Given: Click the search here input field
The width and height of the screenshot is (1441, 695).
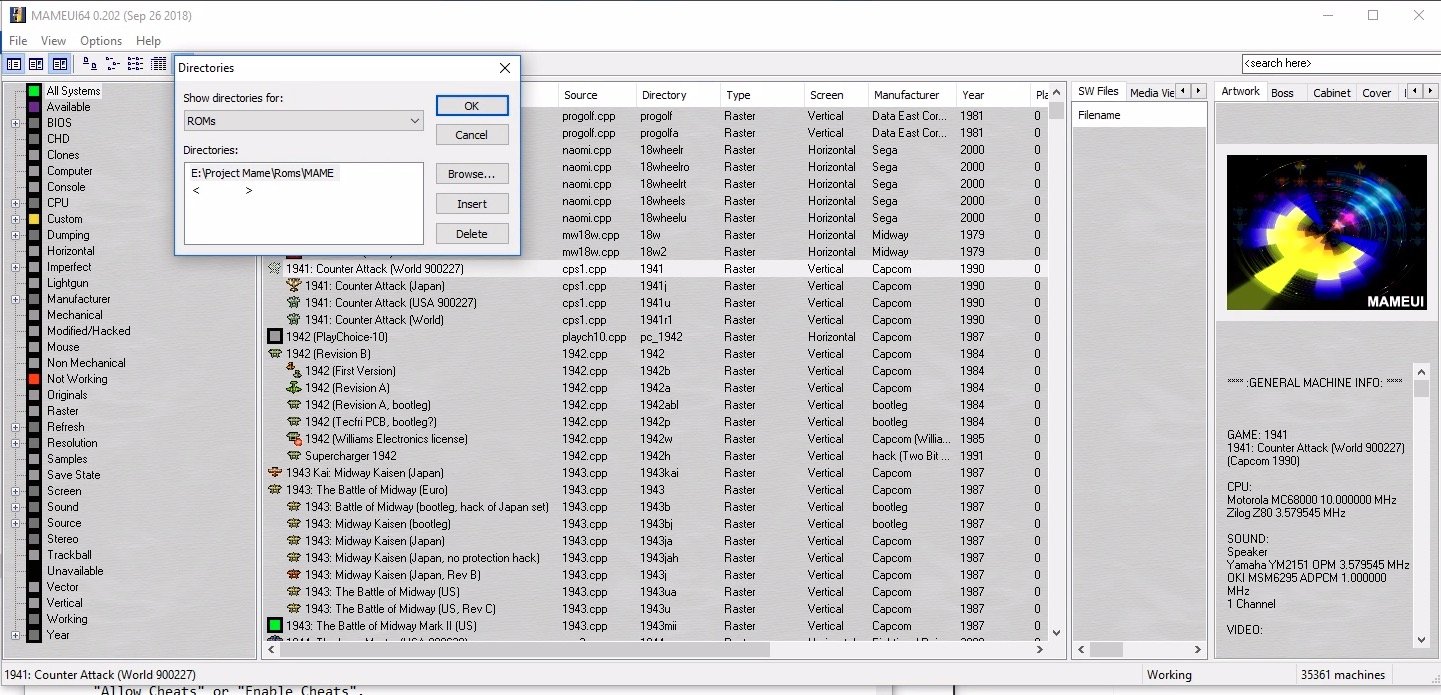Looking at the screenshot, I should click(x=1339, y=63).
